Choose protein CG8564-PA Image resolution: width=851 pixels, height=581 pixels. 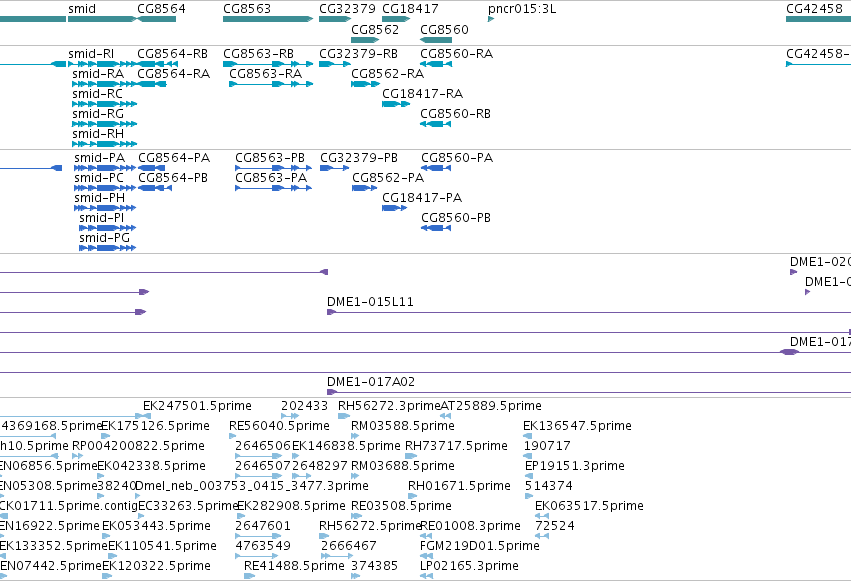click(x=174, y=158)
